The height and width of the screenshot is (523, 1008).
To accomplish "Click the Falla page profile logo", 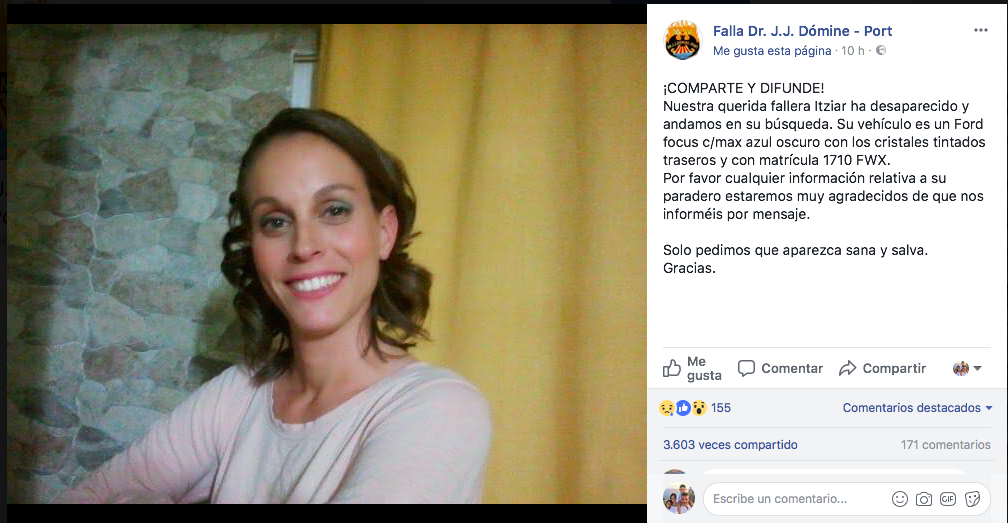I will (x=683, y=40).
